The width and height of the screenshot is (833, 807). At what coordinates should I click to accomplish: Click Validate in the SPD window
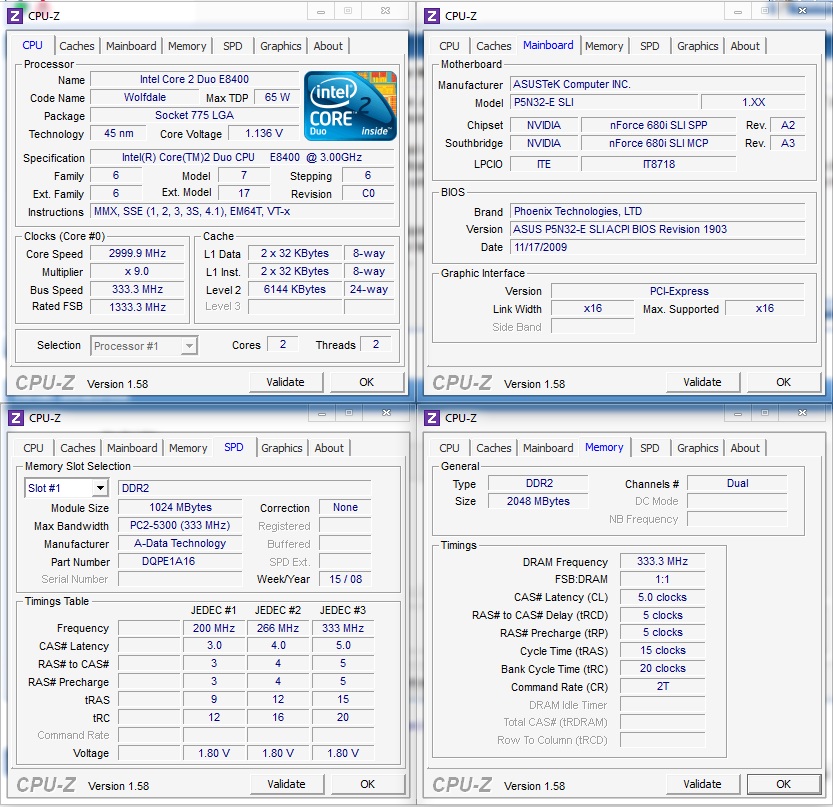pyautogui.click(x=287, y=784)
